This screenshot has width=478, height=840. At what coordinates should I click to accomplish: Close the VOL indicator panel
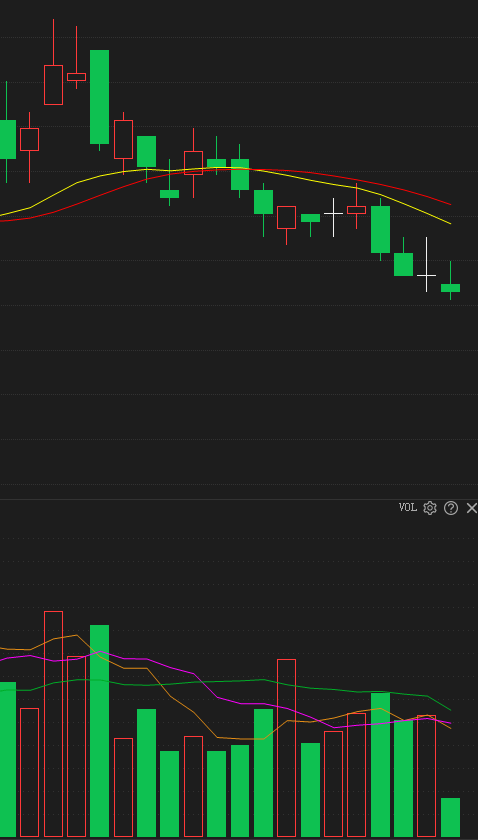pyautogui.click(x=472, y=508)
